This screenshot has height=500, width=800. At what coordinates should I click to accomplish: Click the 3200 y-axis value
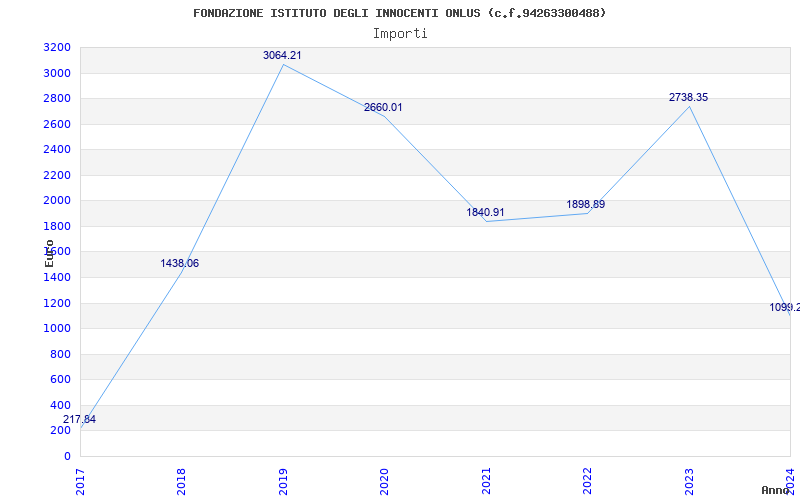(57, 48)
